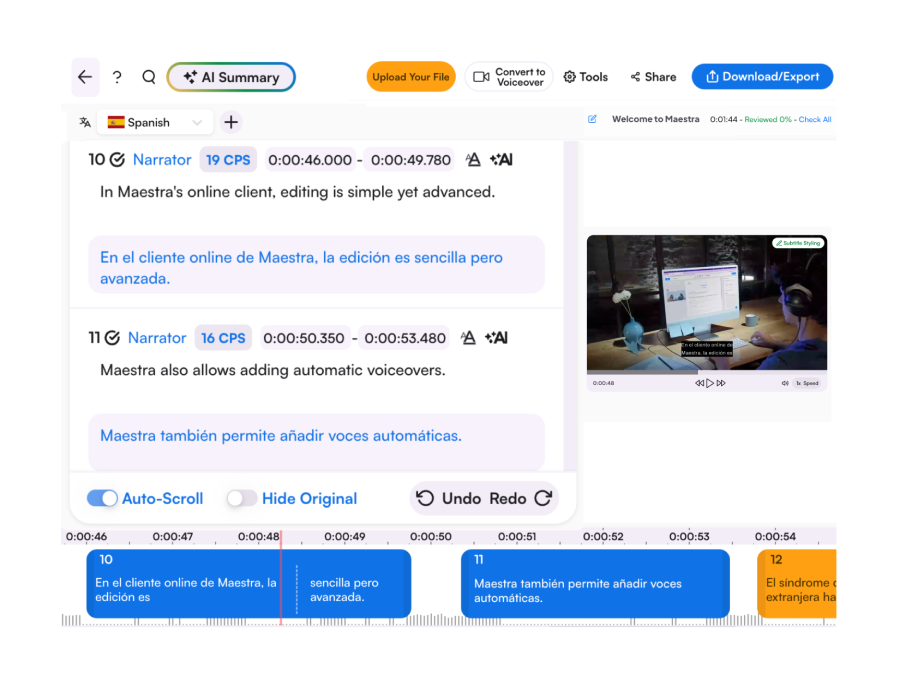This screenshot has height=675, width=900.
Task: Open help via the question mark icon
Action: (117, 77)
